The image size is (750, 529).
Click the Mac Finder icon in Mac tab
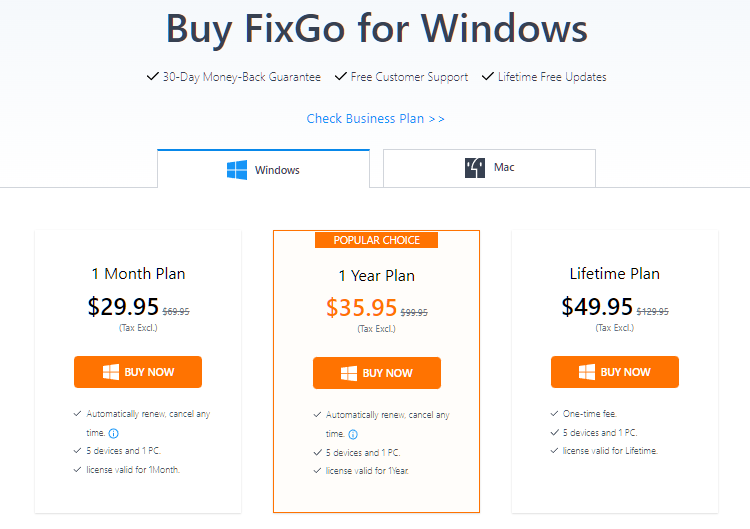point(474,168)
